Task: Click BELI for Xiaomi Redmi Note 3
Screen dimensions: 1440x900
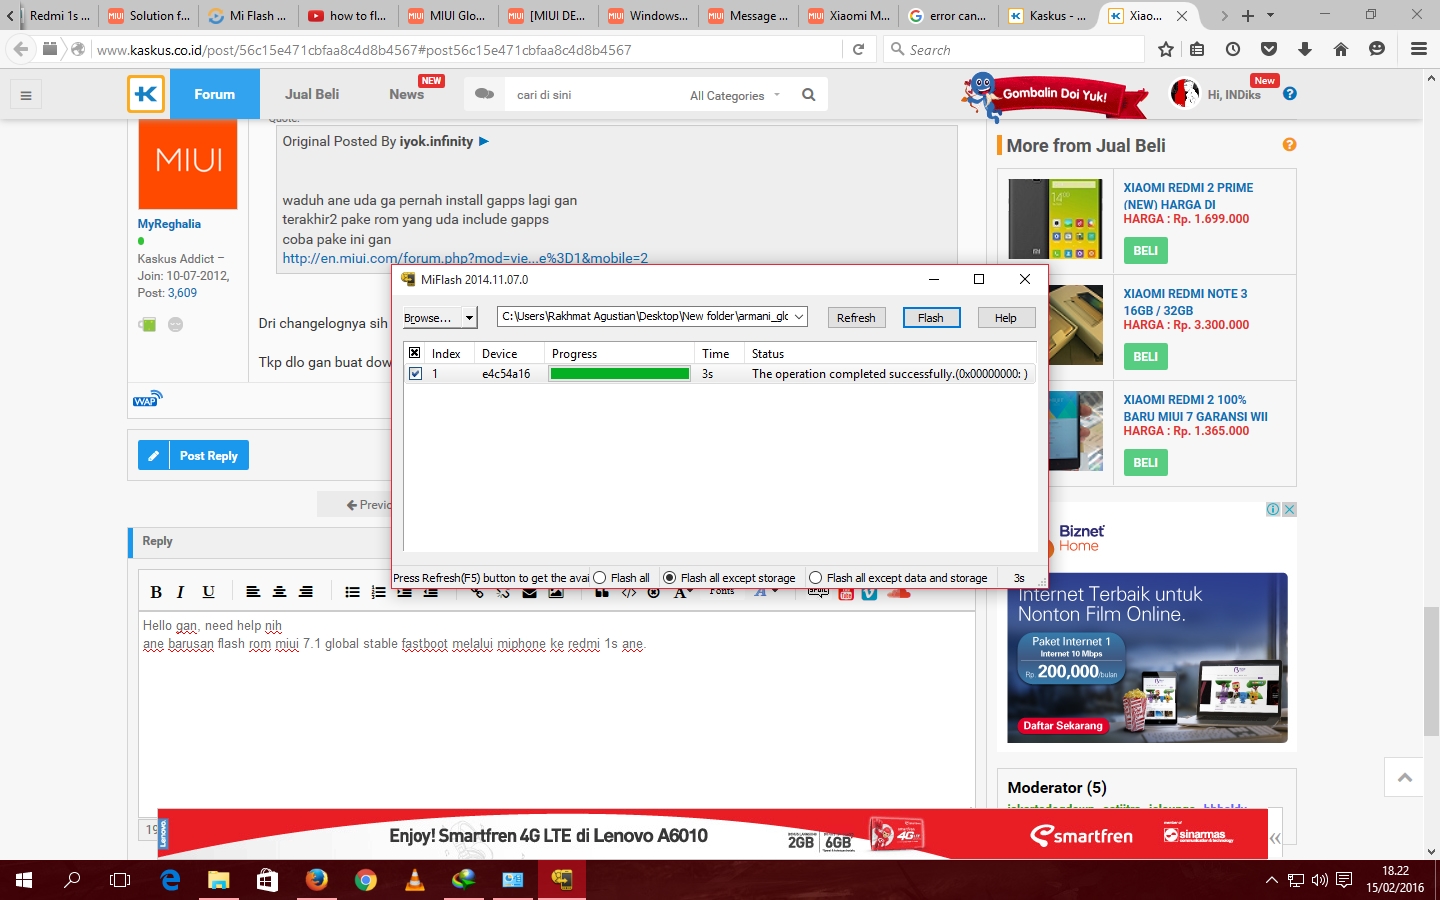Action: [x=1145, y=357]
